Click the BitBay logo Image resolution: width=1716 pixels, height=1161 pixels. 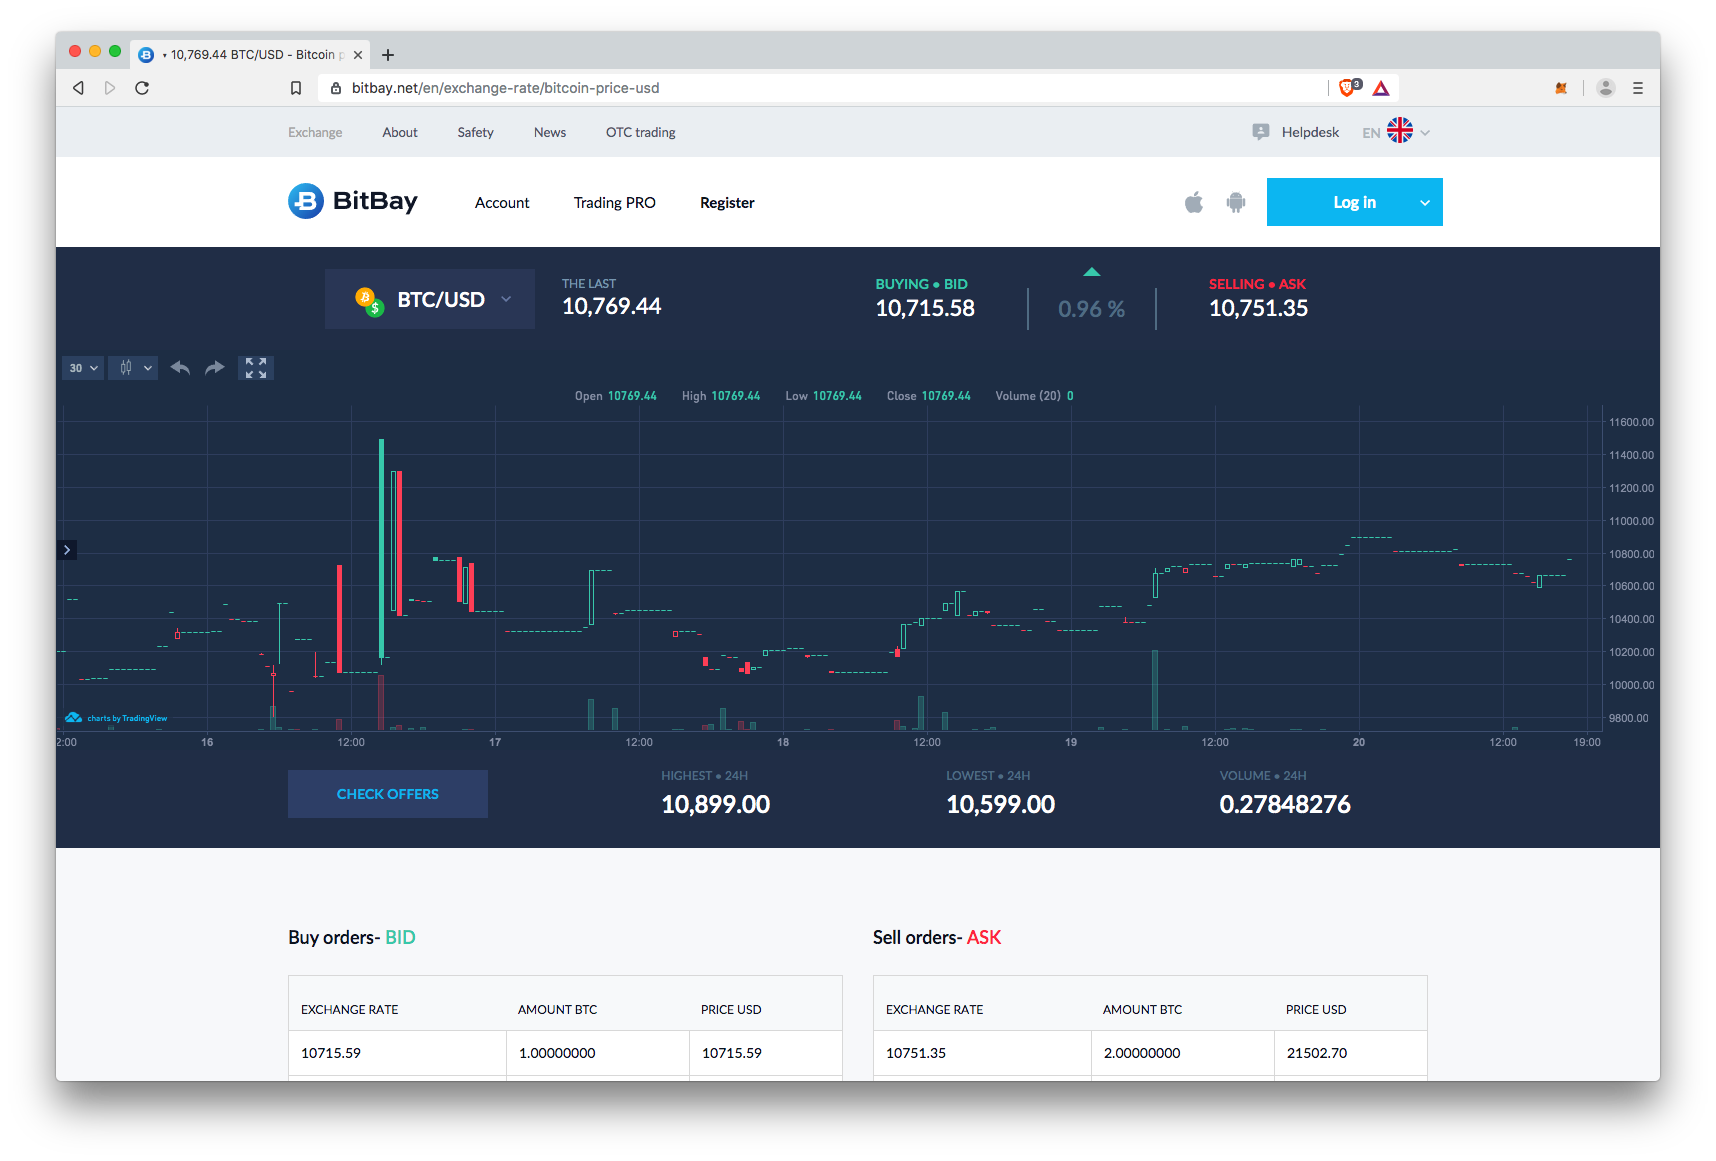point(353,201)
